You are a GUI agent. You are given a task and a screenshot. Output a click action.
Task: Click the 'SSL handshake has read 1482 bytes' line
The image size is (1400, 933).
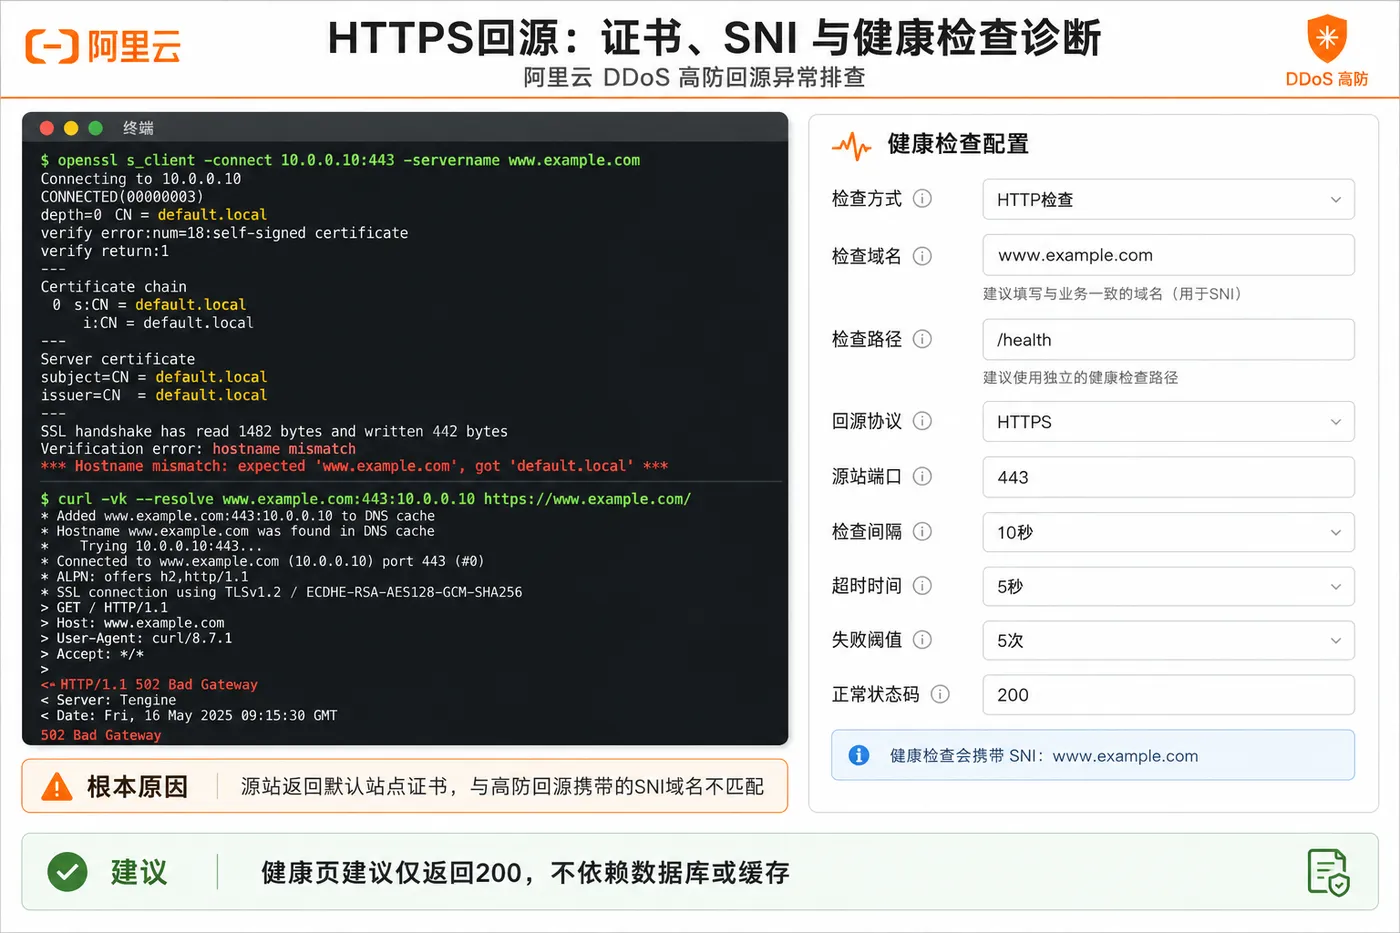click(x=274, y=431)
